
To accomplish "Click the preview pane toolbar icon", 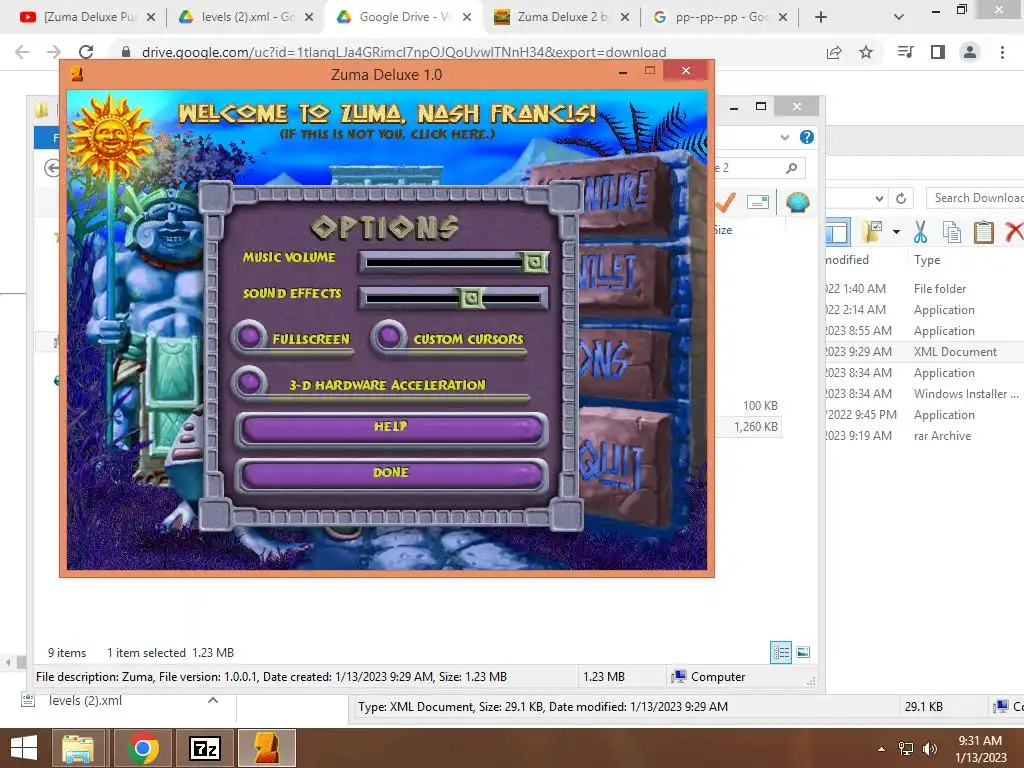I will (838, 232).
